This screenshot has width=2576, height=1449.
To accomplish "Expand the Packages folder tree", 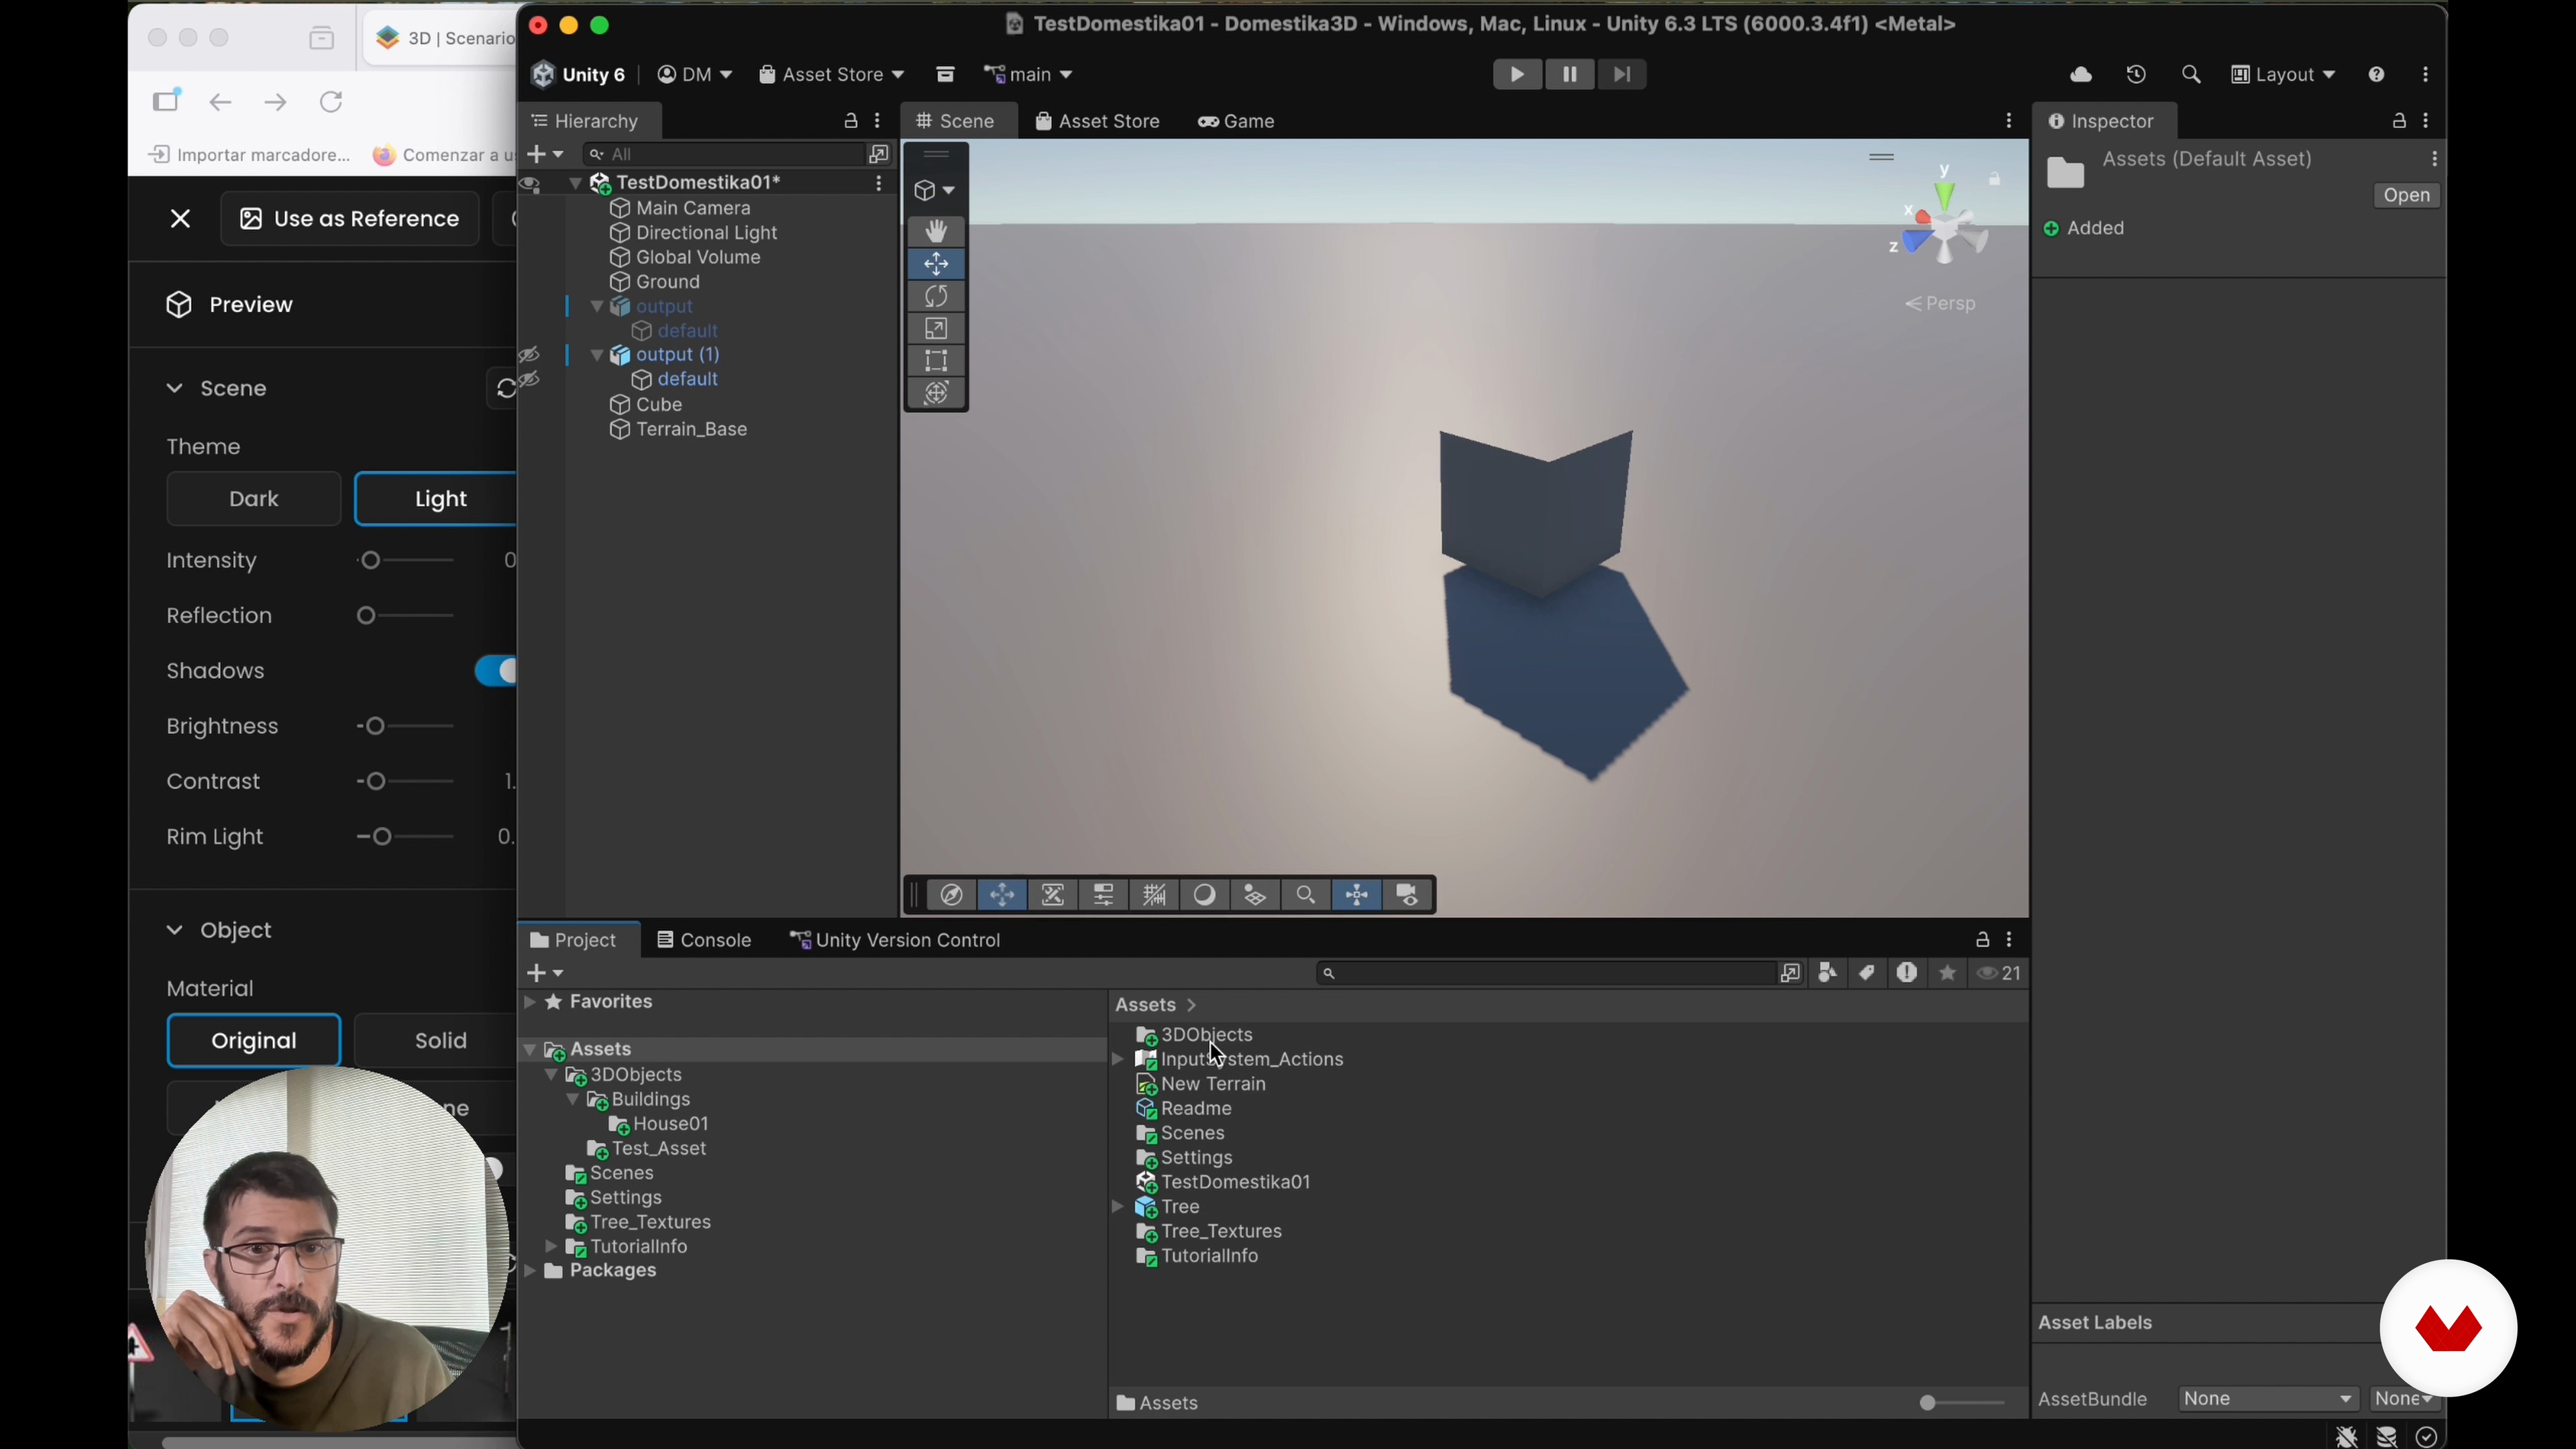I will (530, 1271).
